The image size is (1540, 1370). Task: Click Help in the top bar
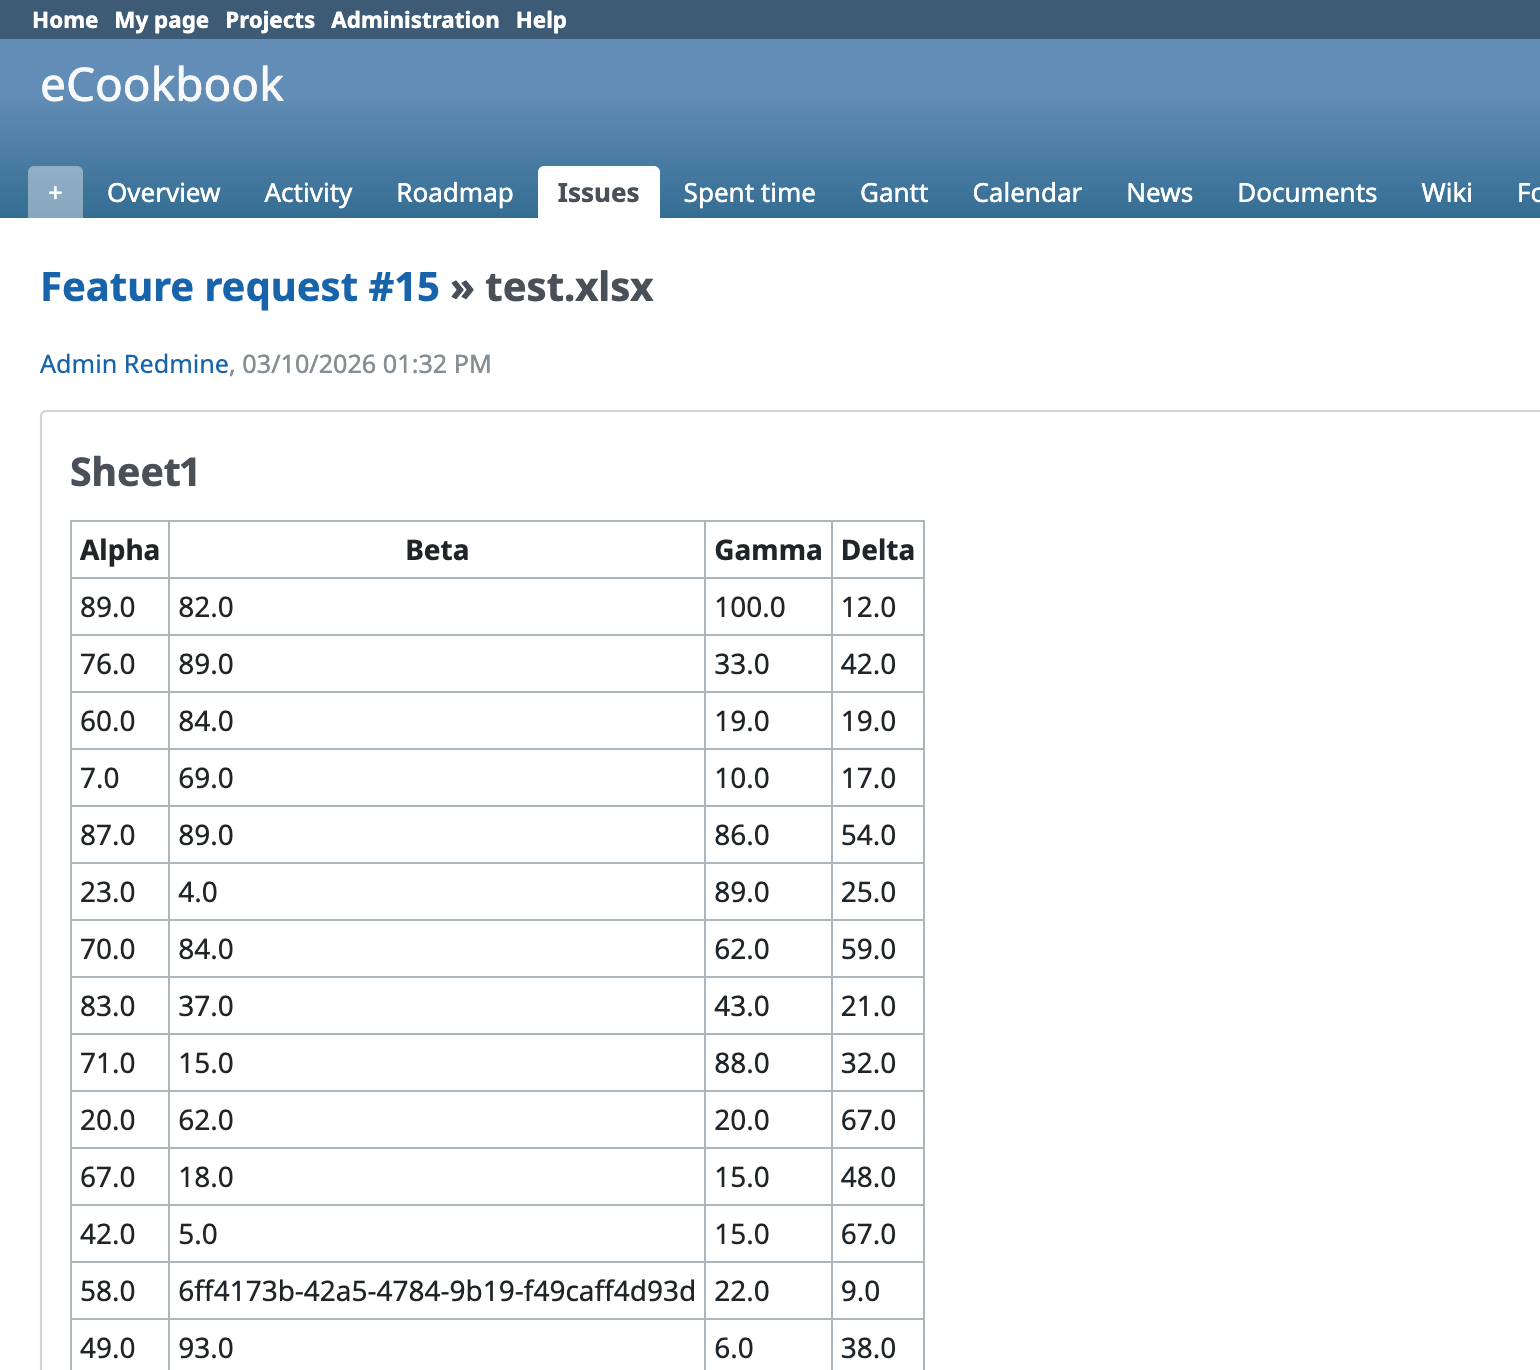pos(541,20)
